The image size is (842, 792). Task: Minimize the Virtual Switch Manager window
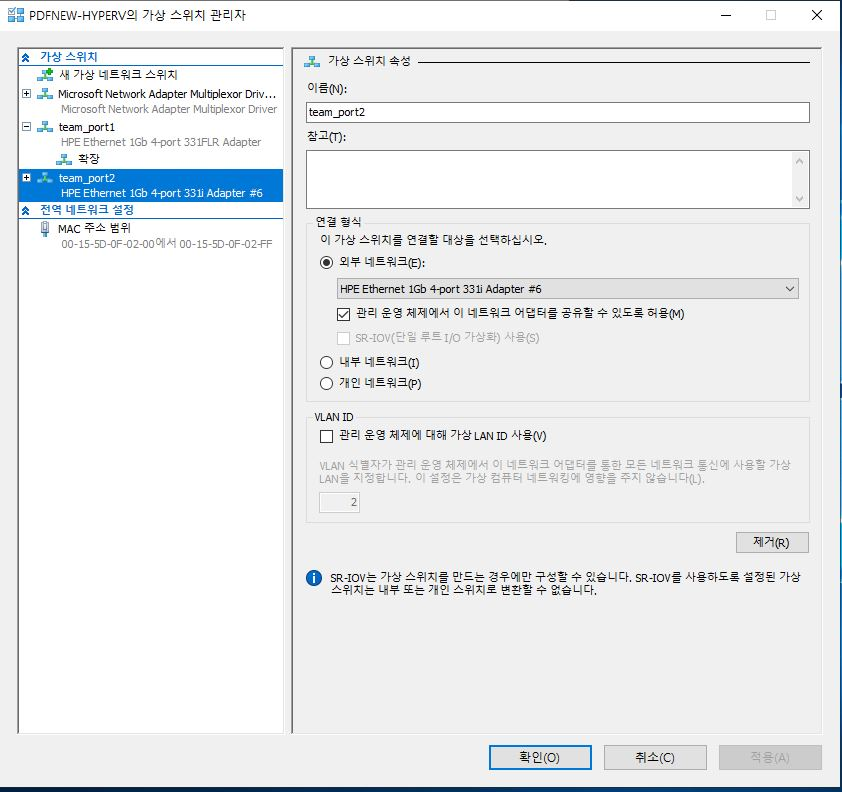(726, 15)
